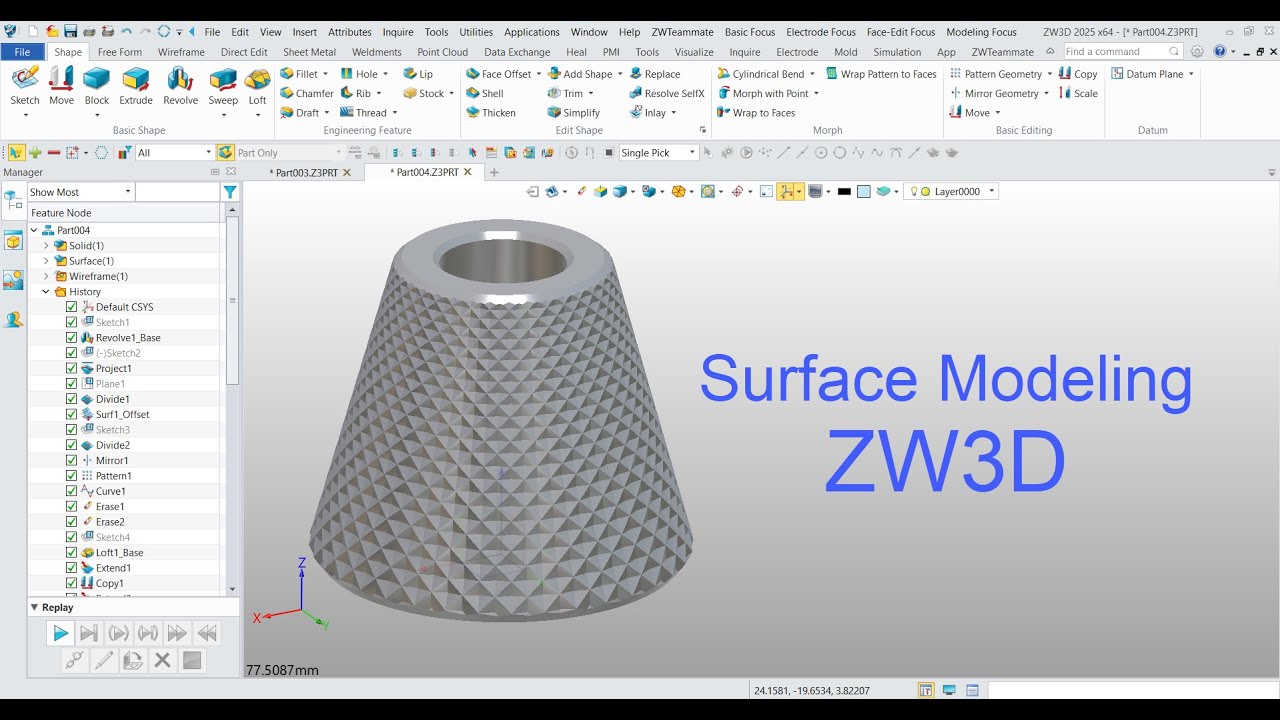Image resolution: width=1280 pixels, height=720 pixels.
Task: Click the Scale tool in Basic Editing
Action: coord(1078,93)
